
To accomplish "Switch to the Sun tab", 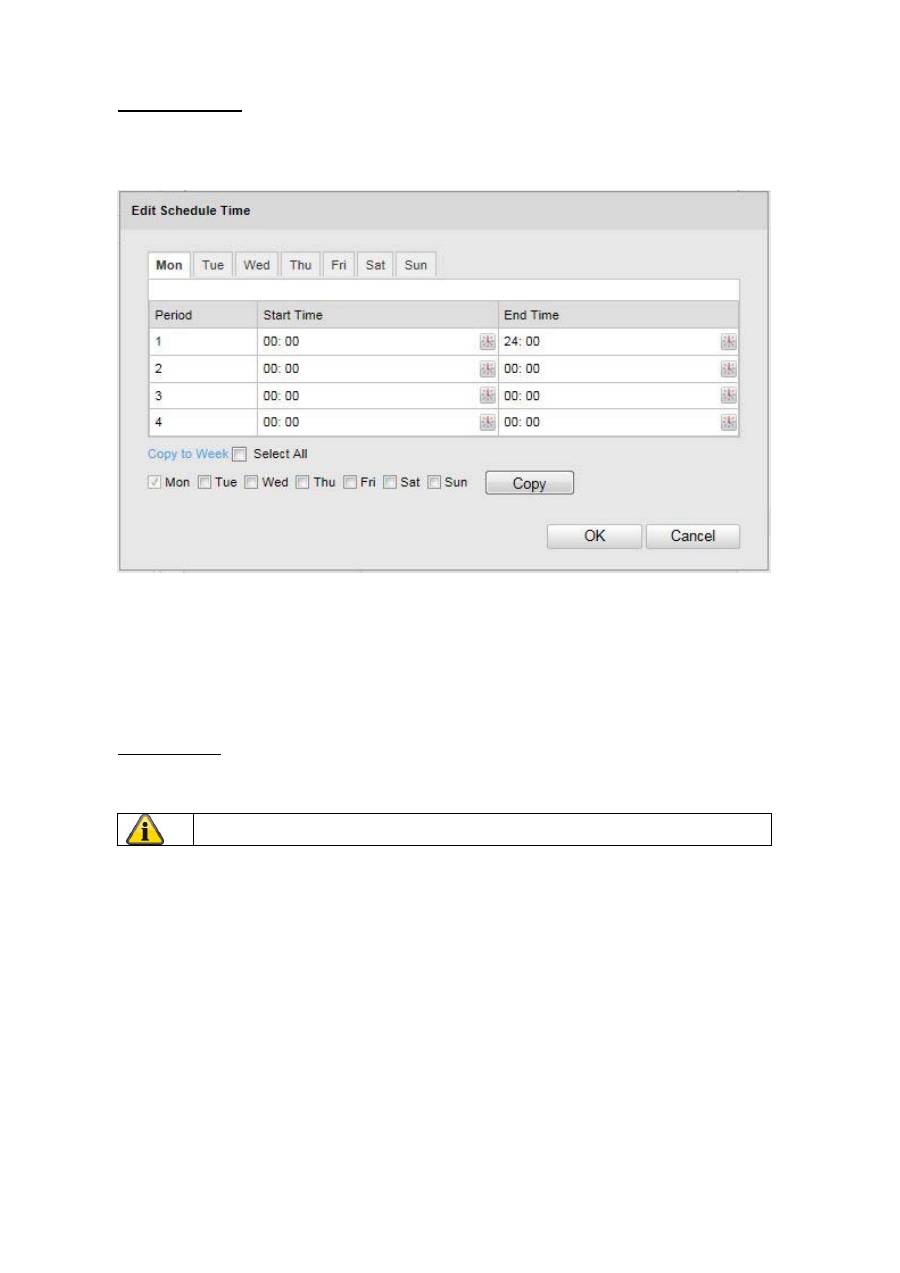I will [x=415, y=265].
